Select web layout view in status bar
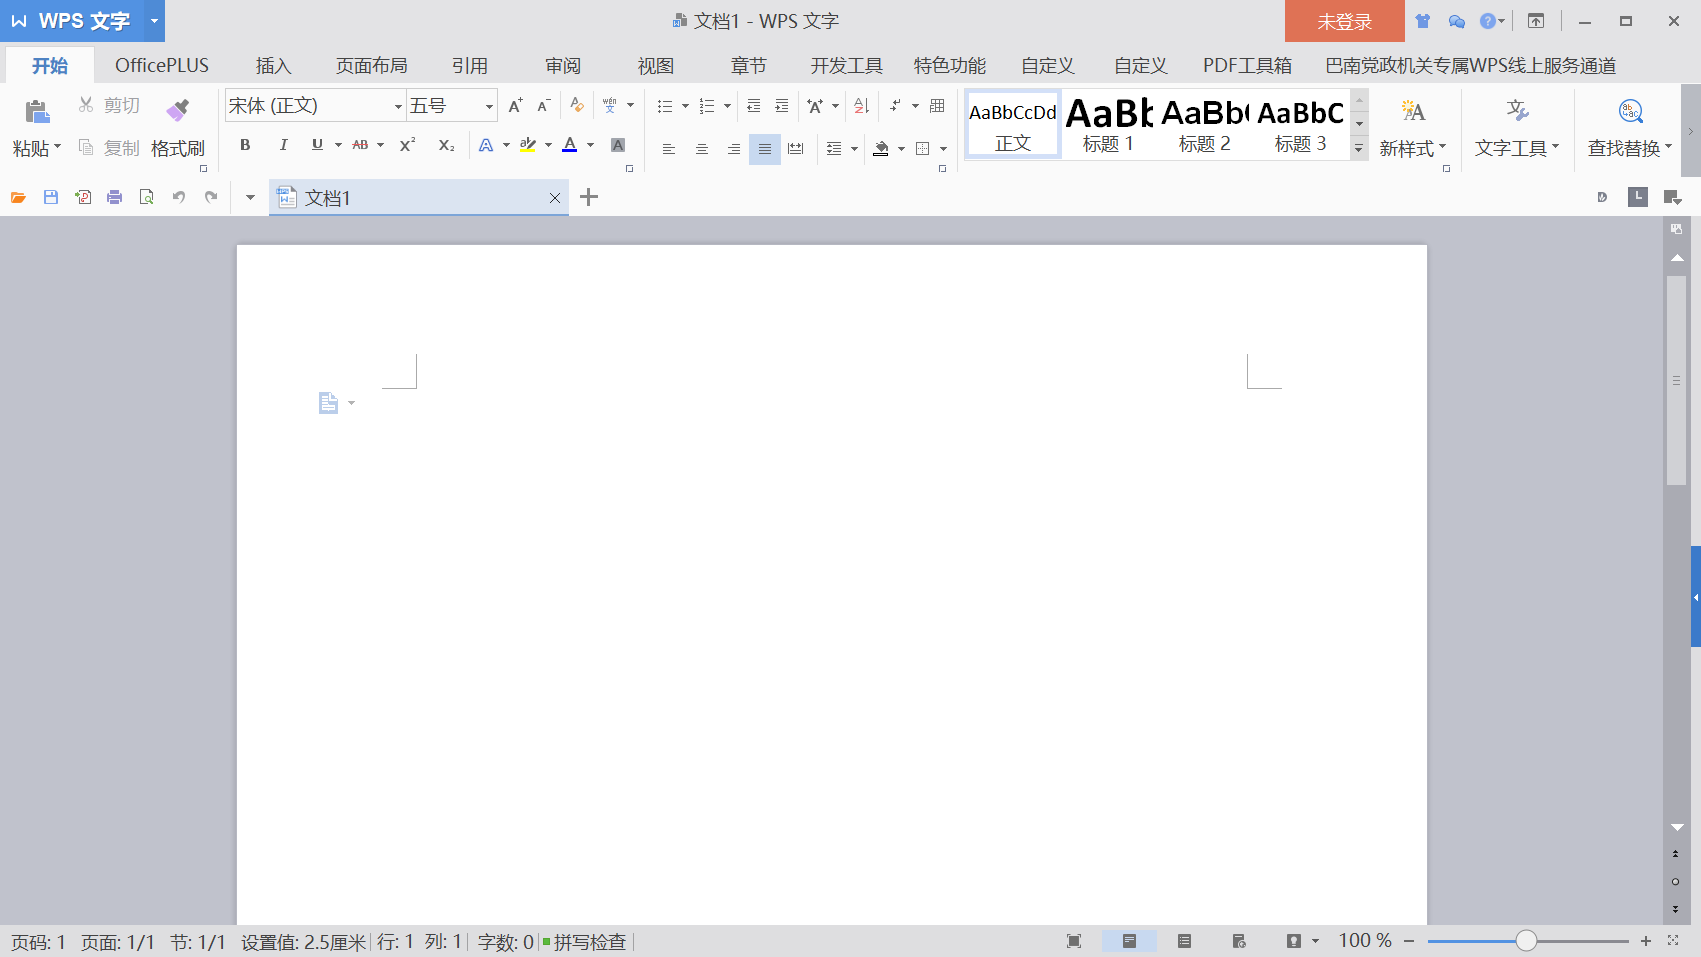Image resolution: width=1701 pixels, height=957 pixels. 1239,941
